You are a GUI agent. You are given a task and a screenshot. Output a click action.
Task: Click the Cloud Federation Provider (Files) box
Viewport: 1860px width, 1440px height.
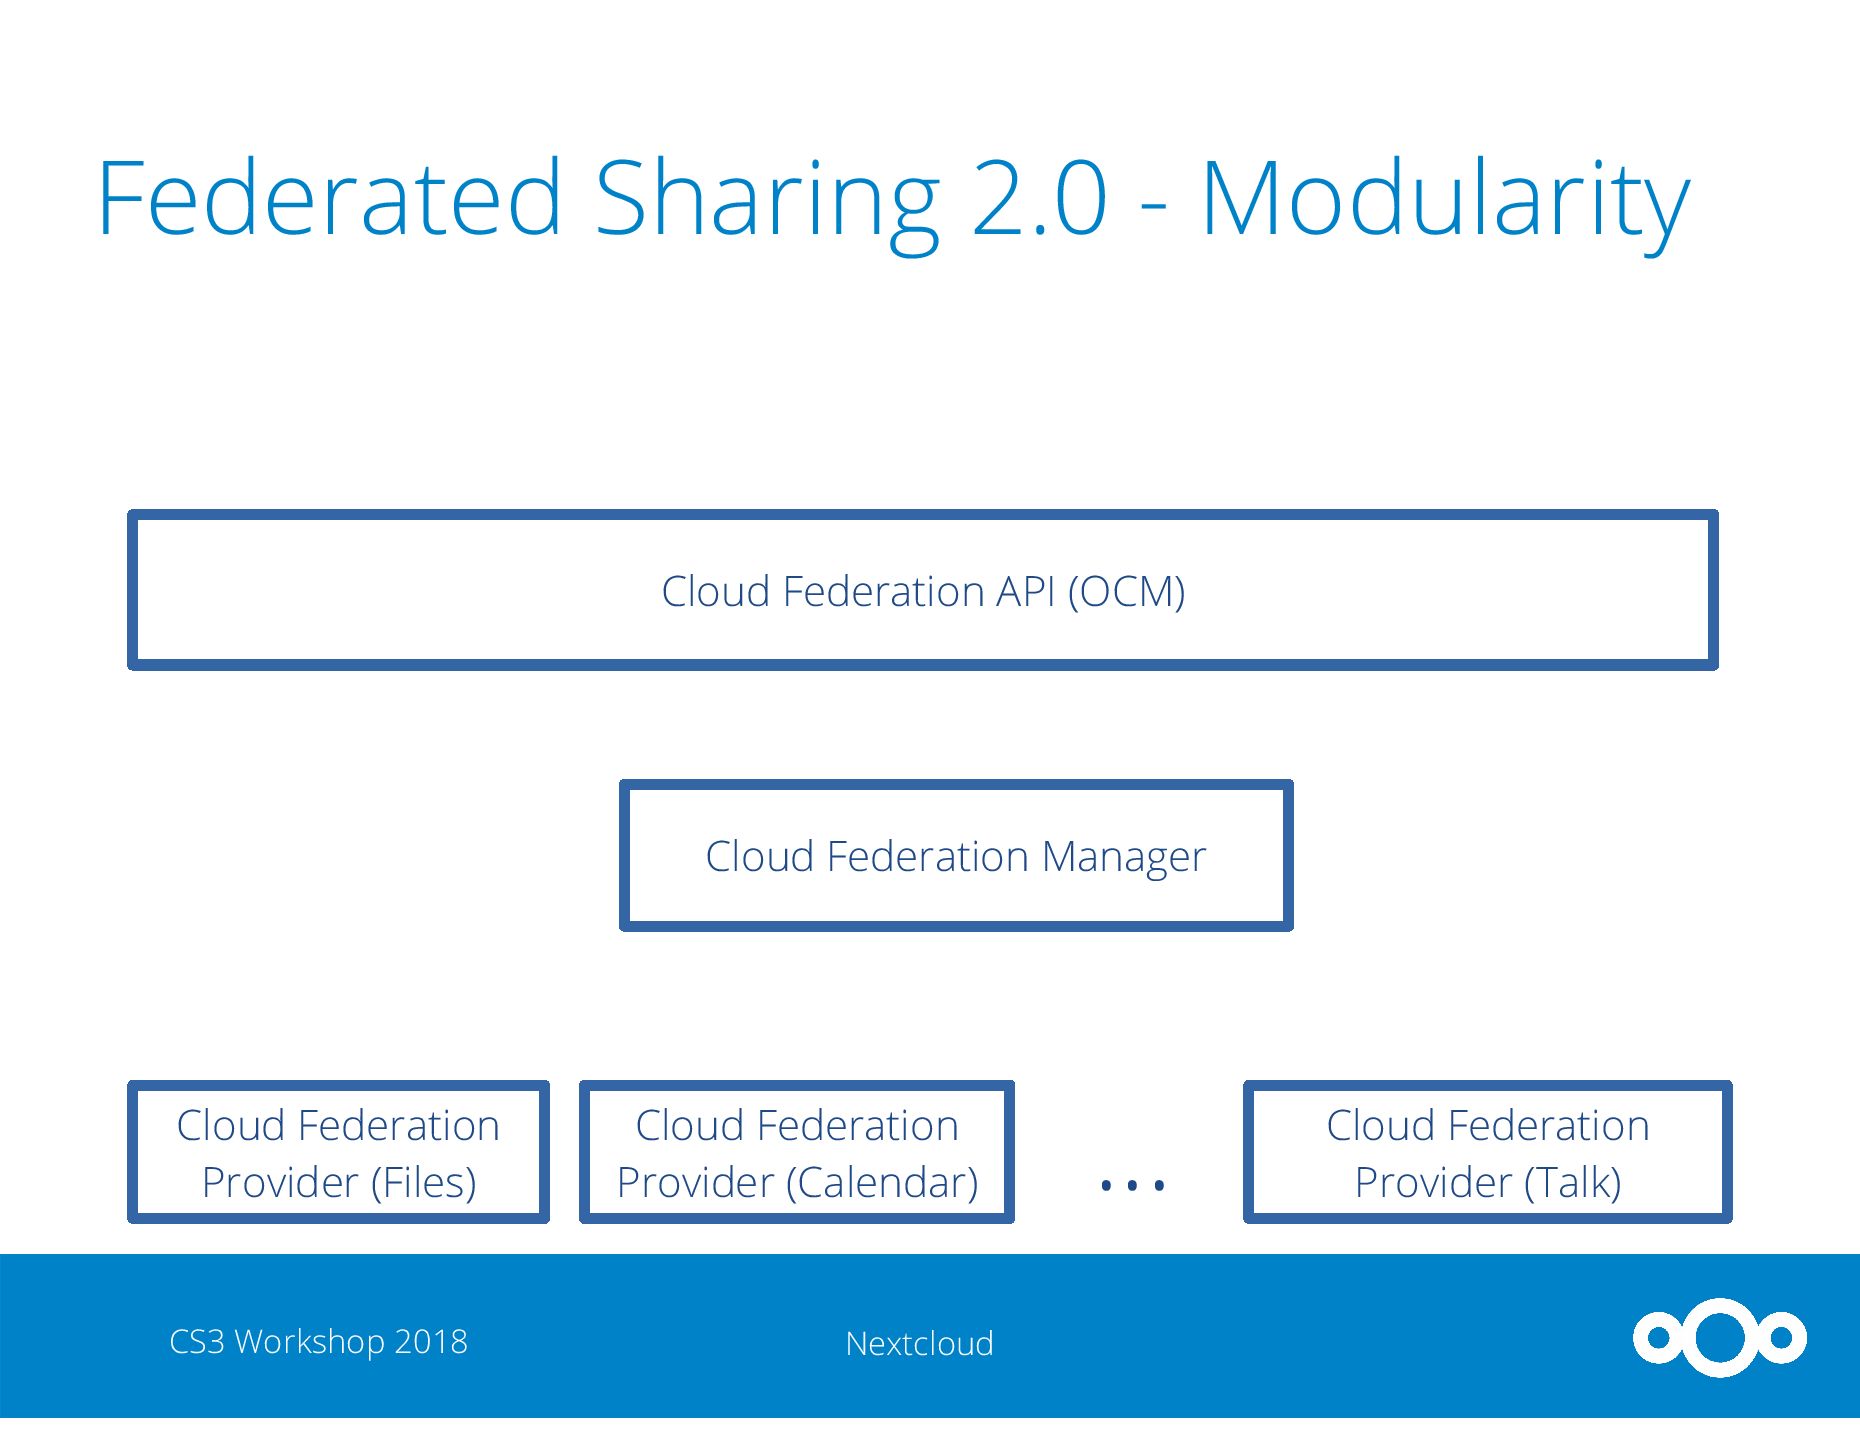coord(339,1152)
